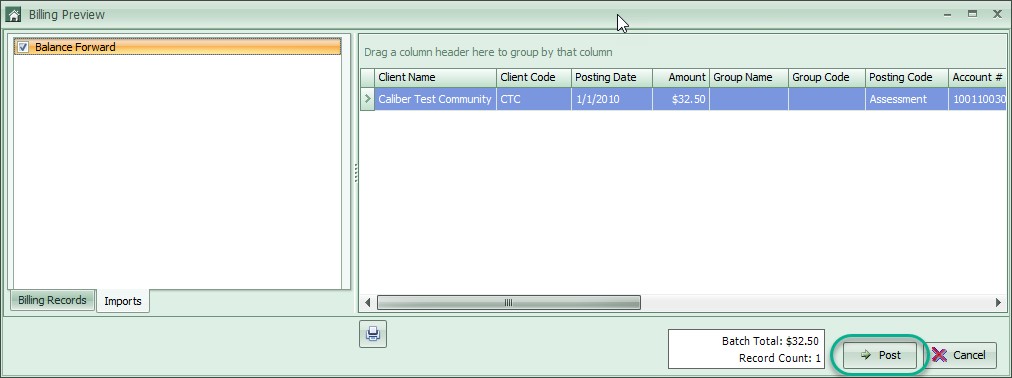Viewport: 1012px width, 378px height.
Task: Select the 1/1/2010 posting date cell
Action: pyautogui.click(x=612, y=99)
